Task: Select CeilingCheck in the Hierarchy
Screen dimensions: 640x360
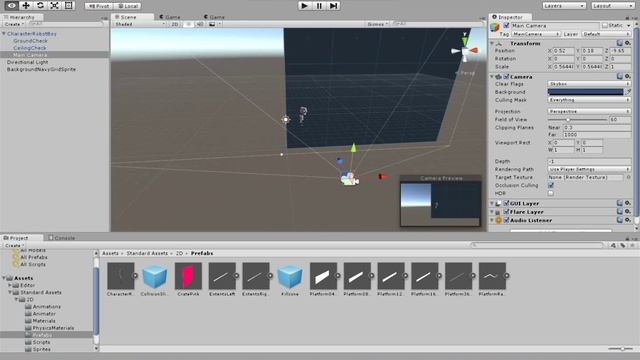Action: tap(29, 48)
